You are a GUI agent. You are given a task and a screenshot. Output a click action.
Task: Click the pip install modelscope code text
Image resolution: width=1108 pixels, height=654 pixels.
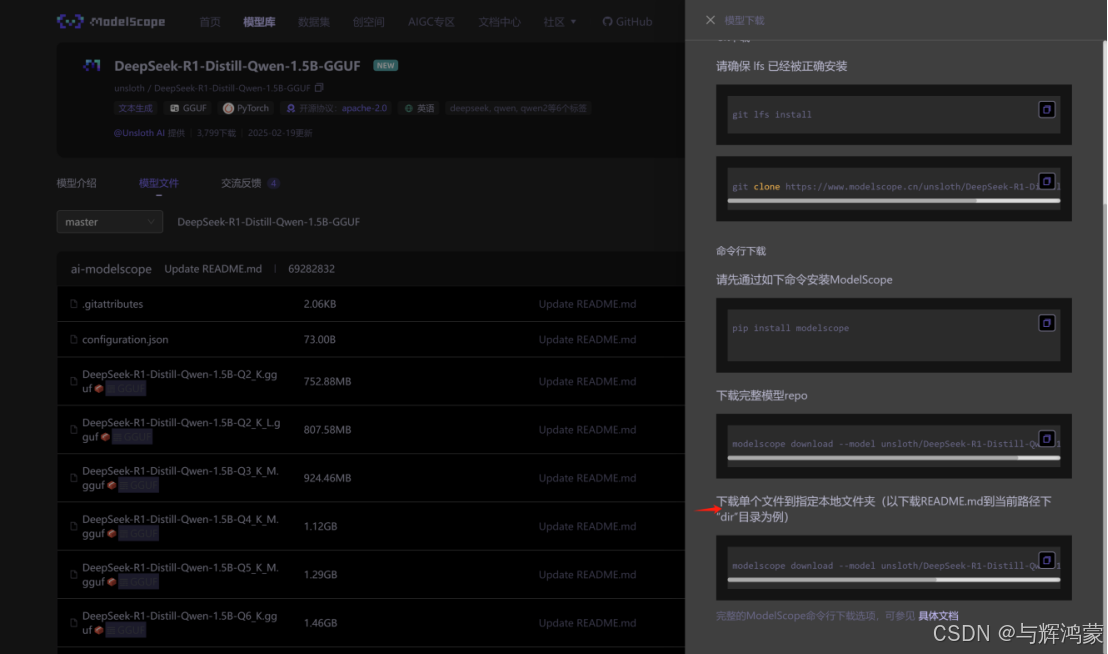(791, 328)
